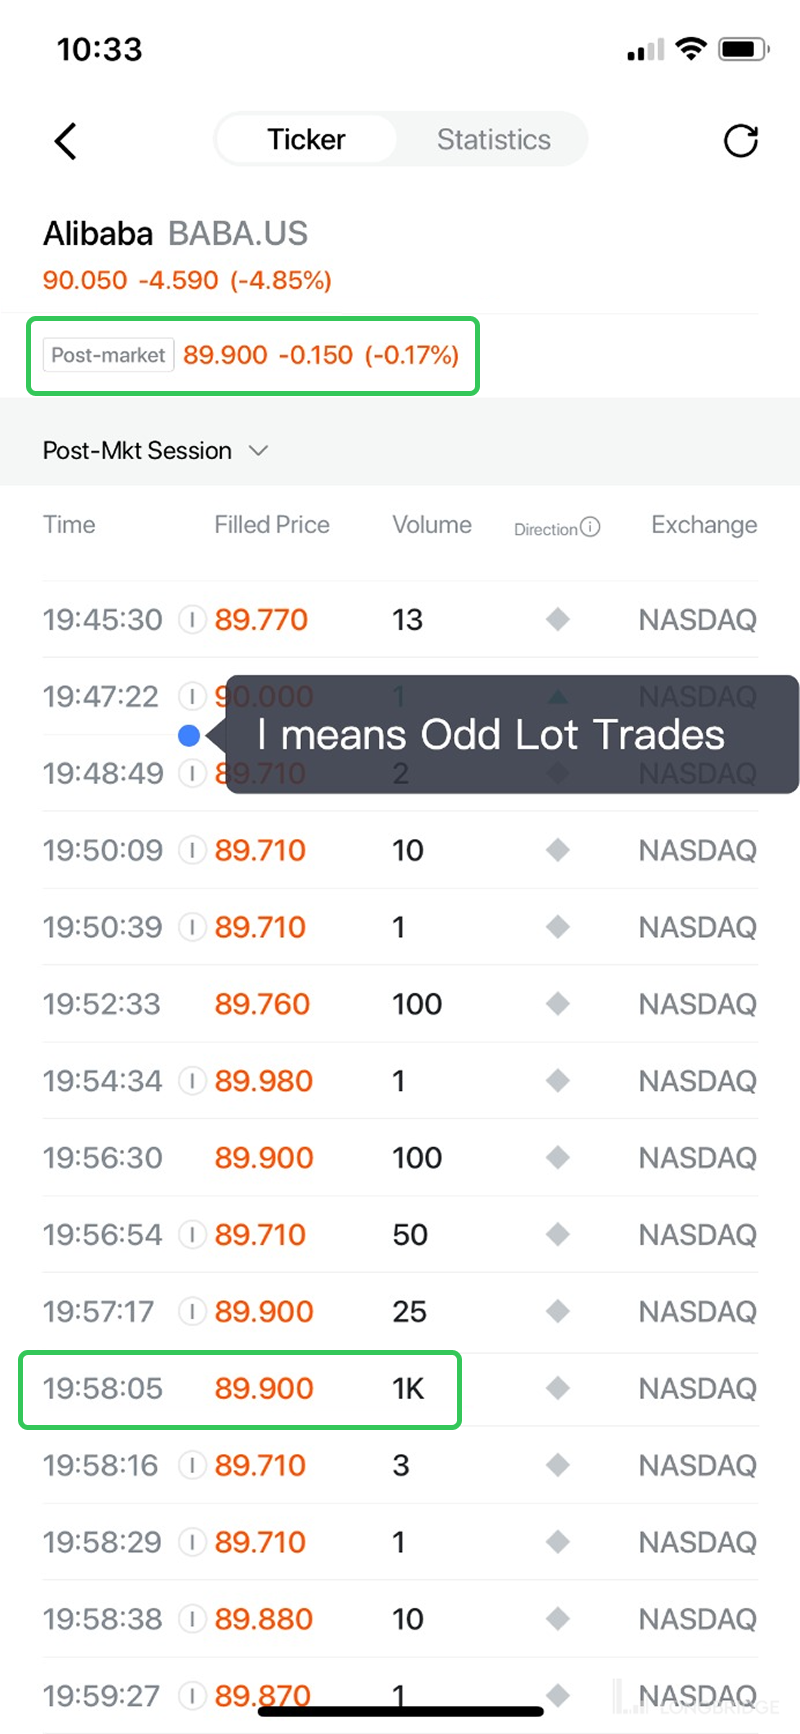Tap odd lot icon on 19:54:34 row
800x1734 pixels.
[191, 1081]
